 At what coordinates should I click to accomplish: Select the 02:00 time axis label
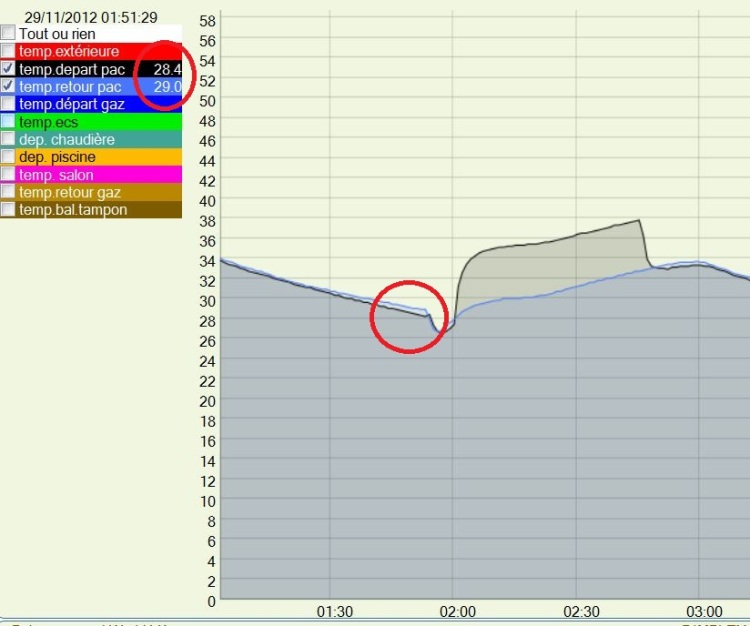pyautogui.click(x=458, y=612)
